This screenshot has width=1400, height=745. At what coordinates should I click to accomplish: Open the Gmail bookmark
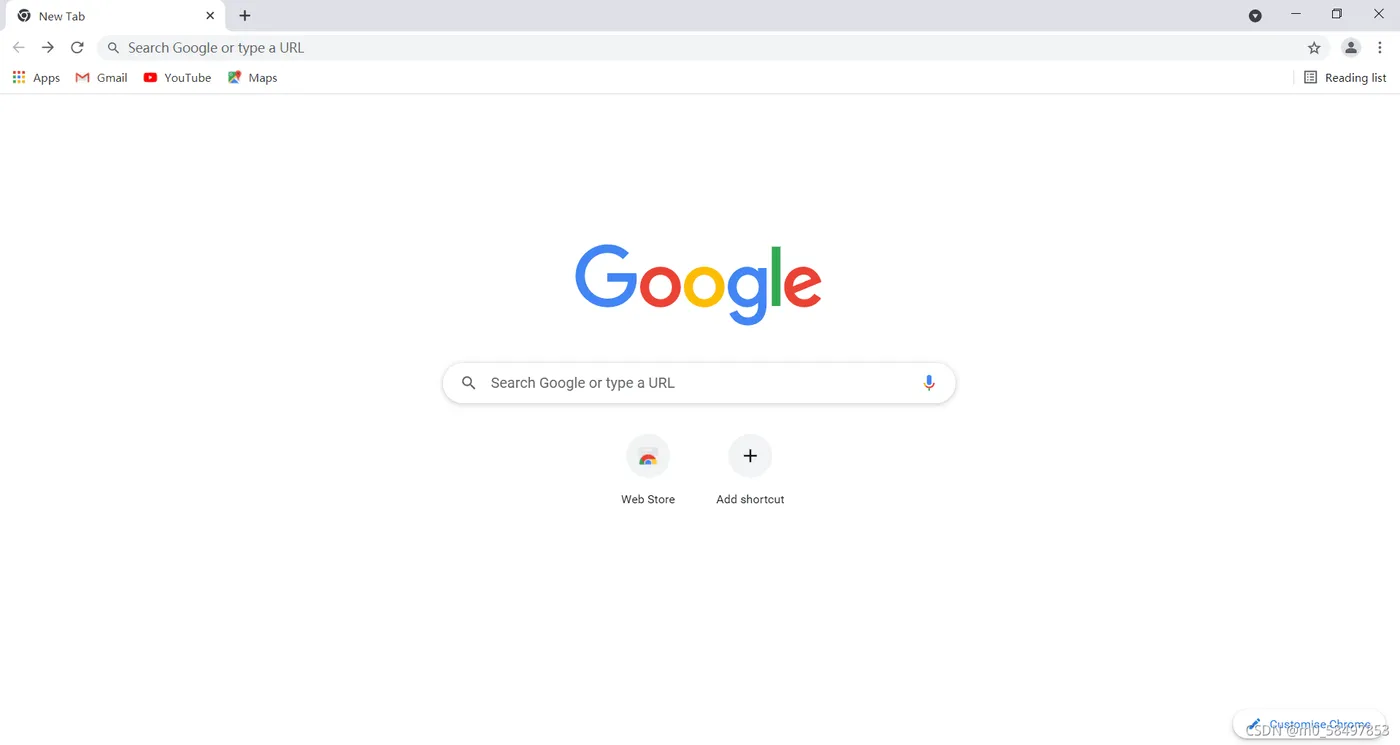101,77
